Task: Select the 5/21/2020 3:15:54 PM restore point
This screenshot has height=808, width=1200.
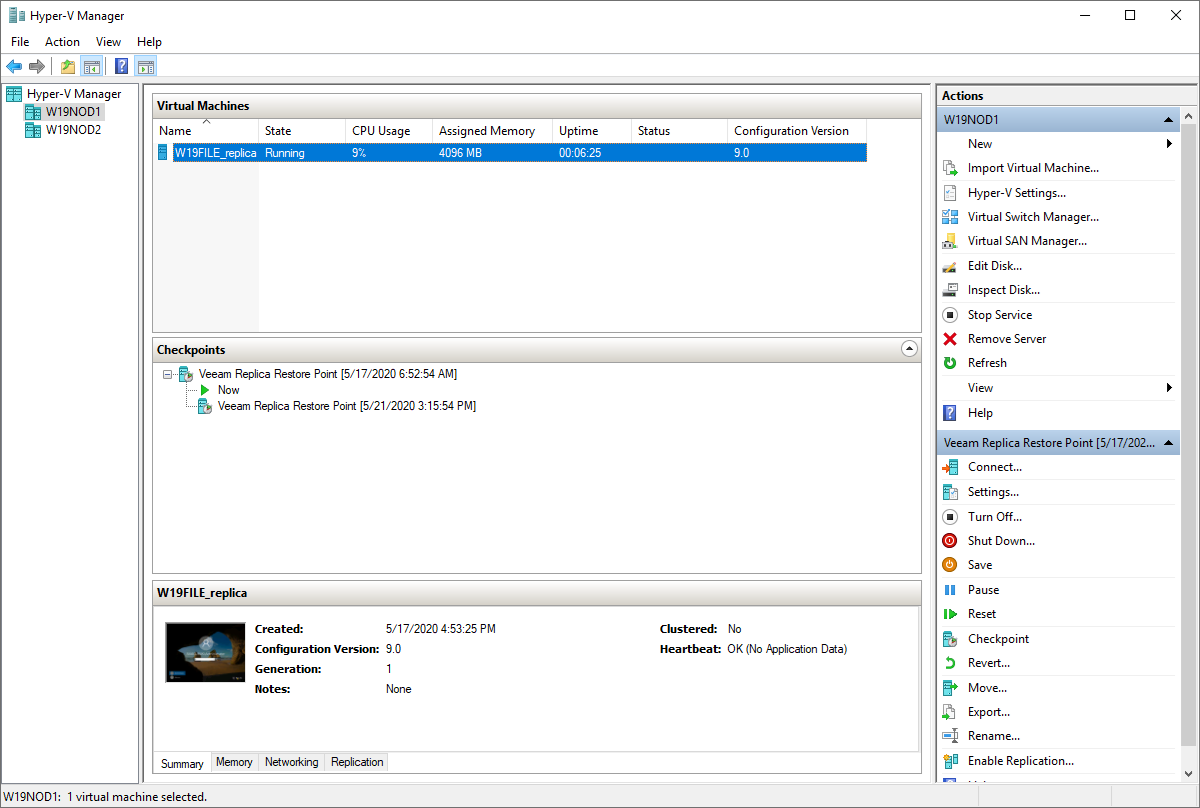Action: [347, 406]
